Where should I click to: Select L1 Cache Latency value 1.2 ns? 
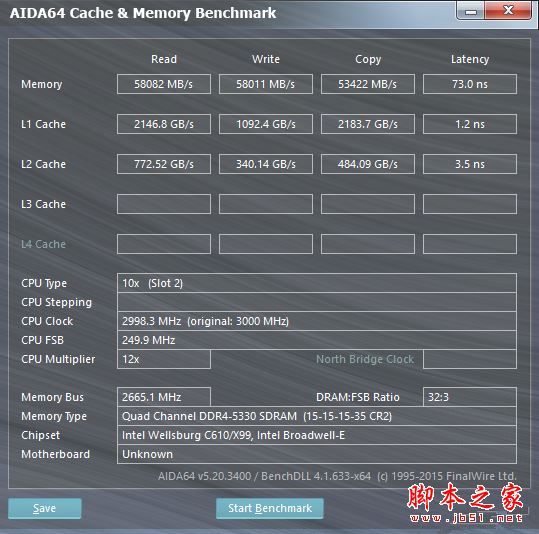[470, 124]
